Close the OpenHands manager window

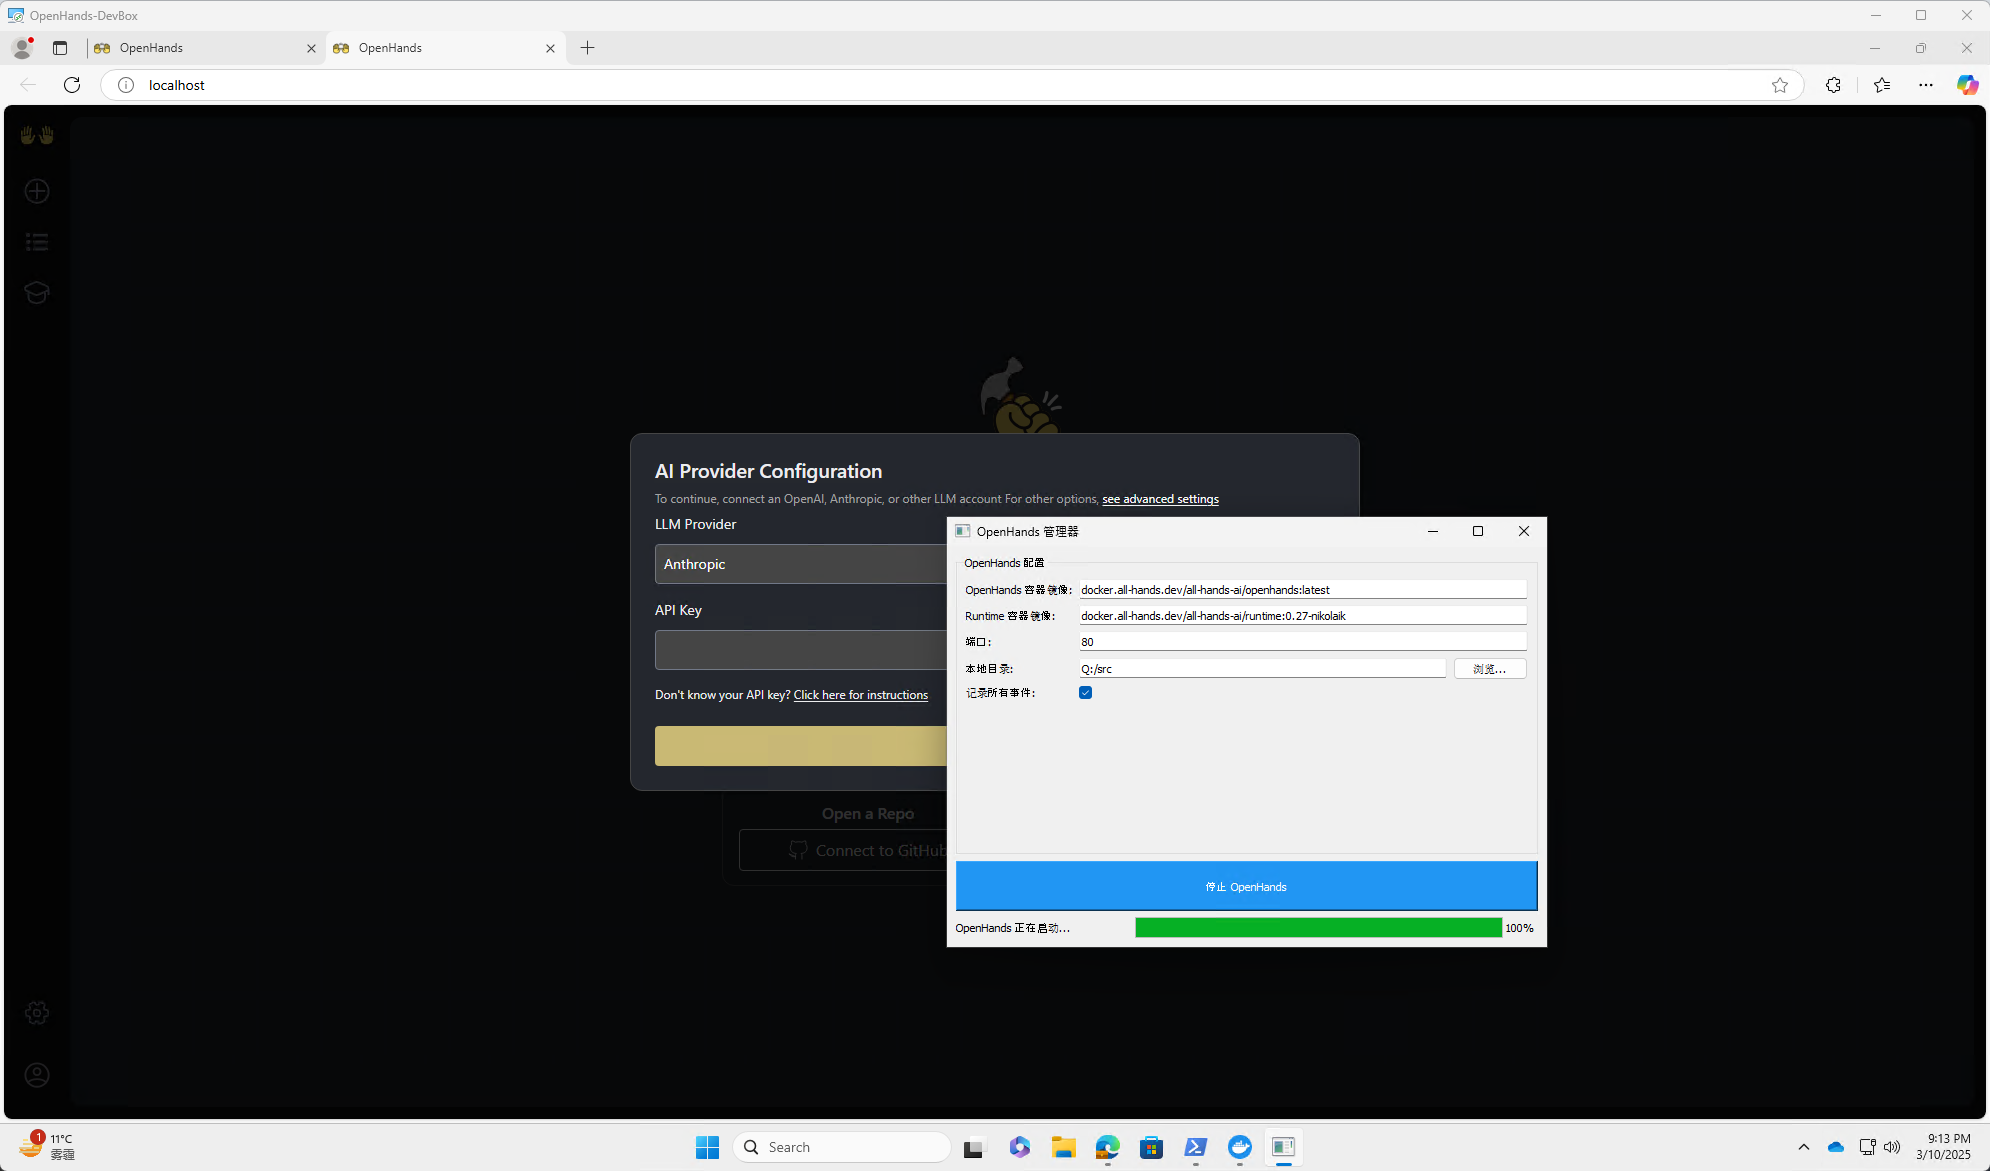coord(1524,531)
